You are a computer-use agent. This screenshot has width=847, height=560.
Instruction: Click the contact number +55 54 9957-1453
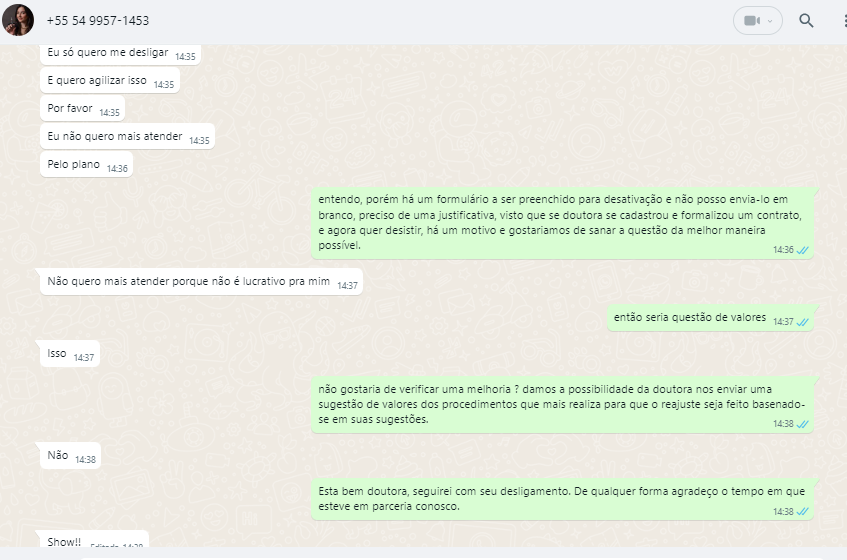coord(98,21)
